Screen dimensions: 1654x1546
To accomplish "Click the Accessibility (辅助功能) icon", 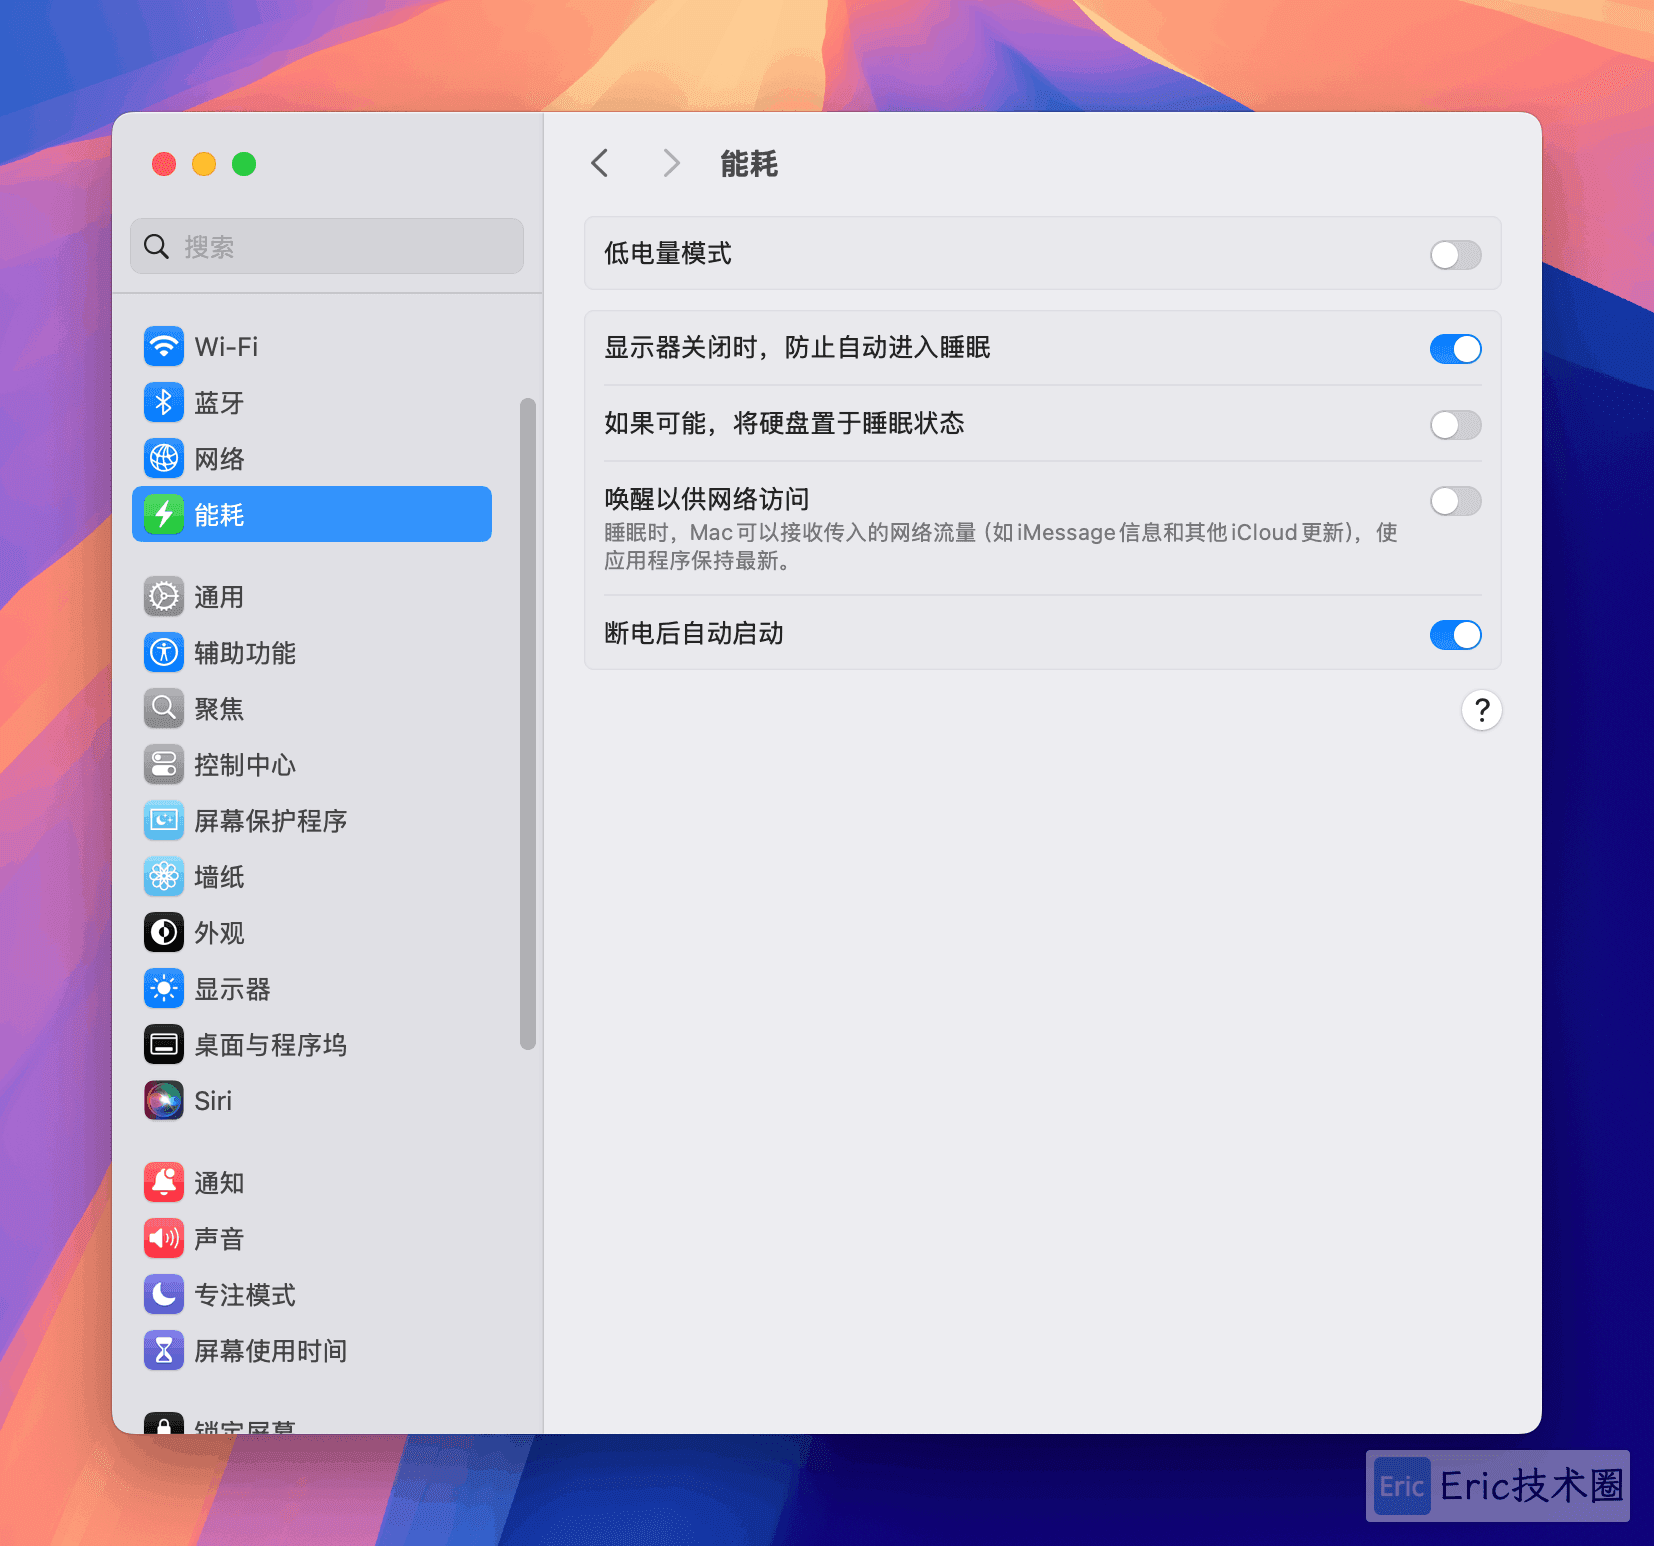I will (x=164, y=653).
